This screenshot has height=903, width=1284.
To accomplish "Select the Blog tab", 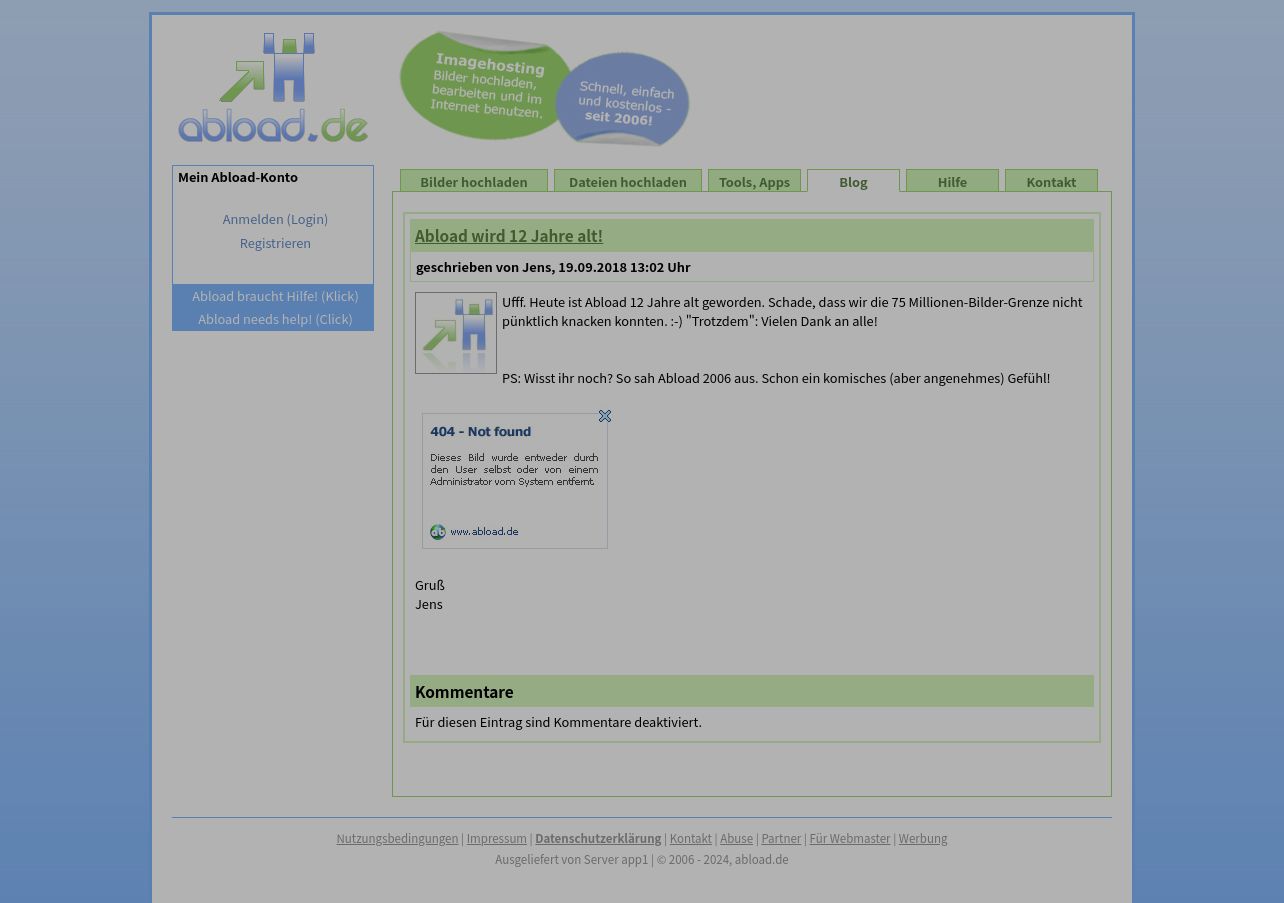I will (853, 182).
